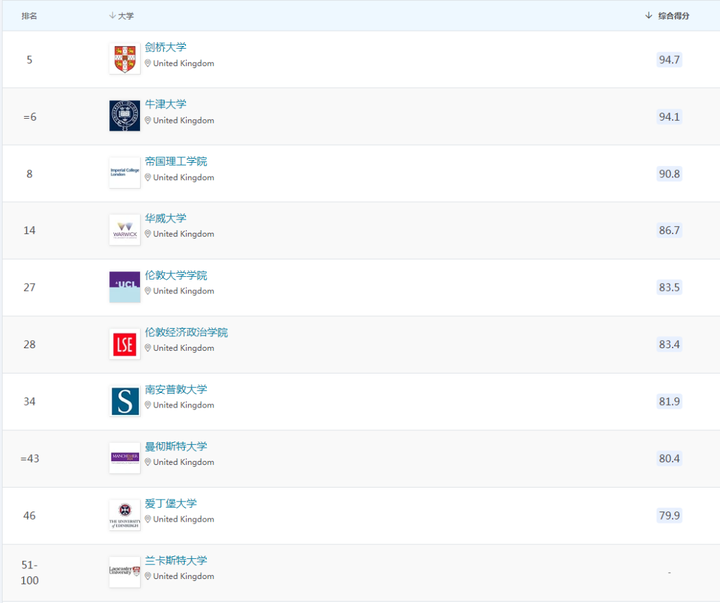The image size is (720, 603).
Task: Sort by 综合得分 column arrow
Action: tap(648, 16)
